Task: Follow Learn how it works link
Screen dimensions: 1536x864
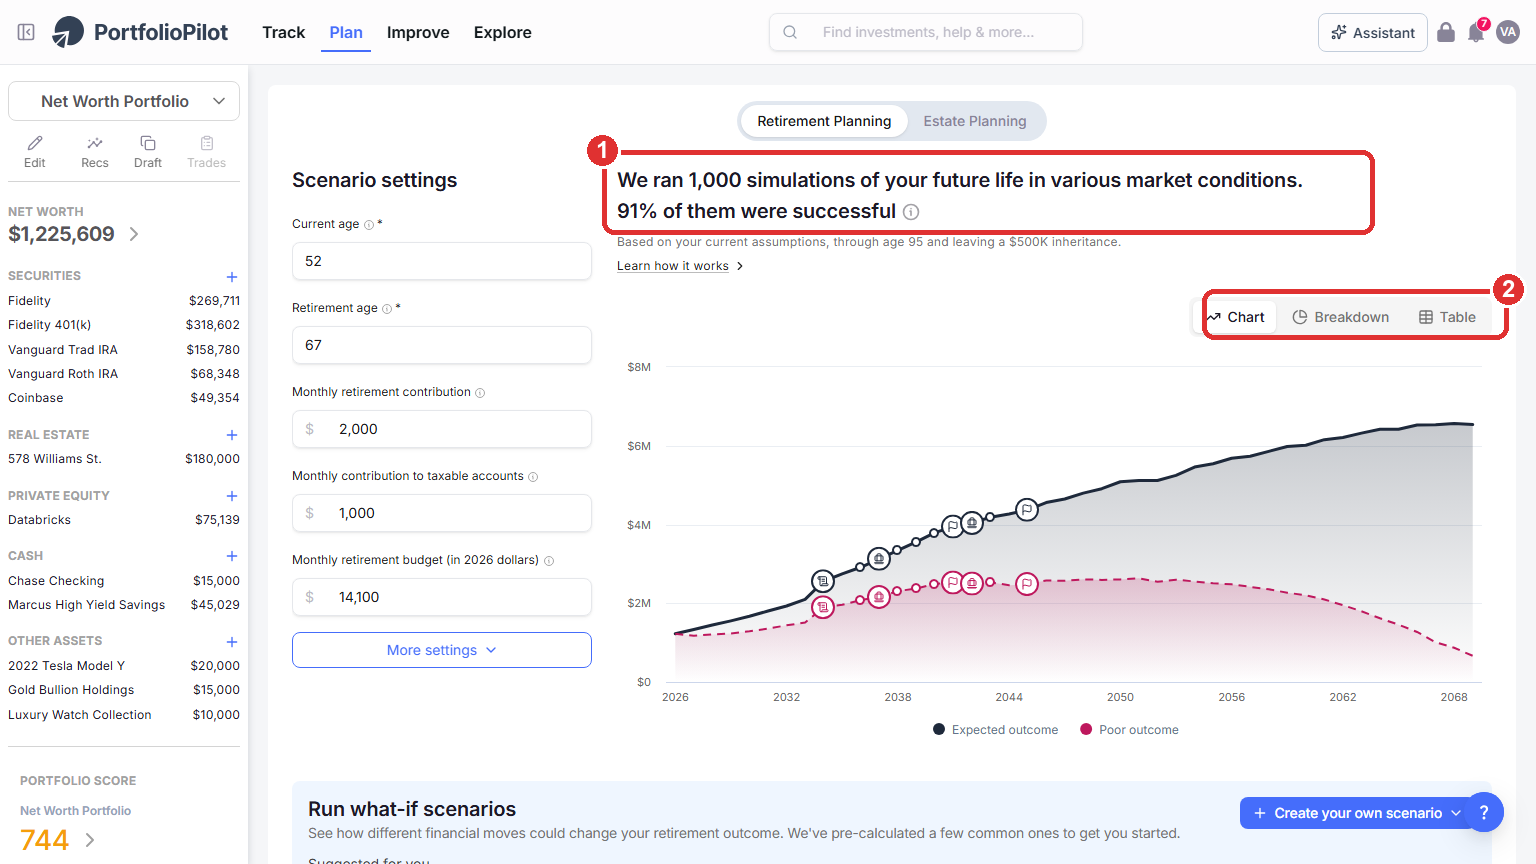Action: 679,266
